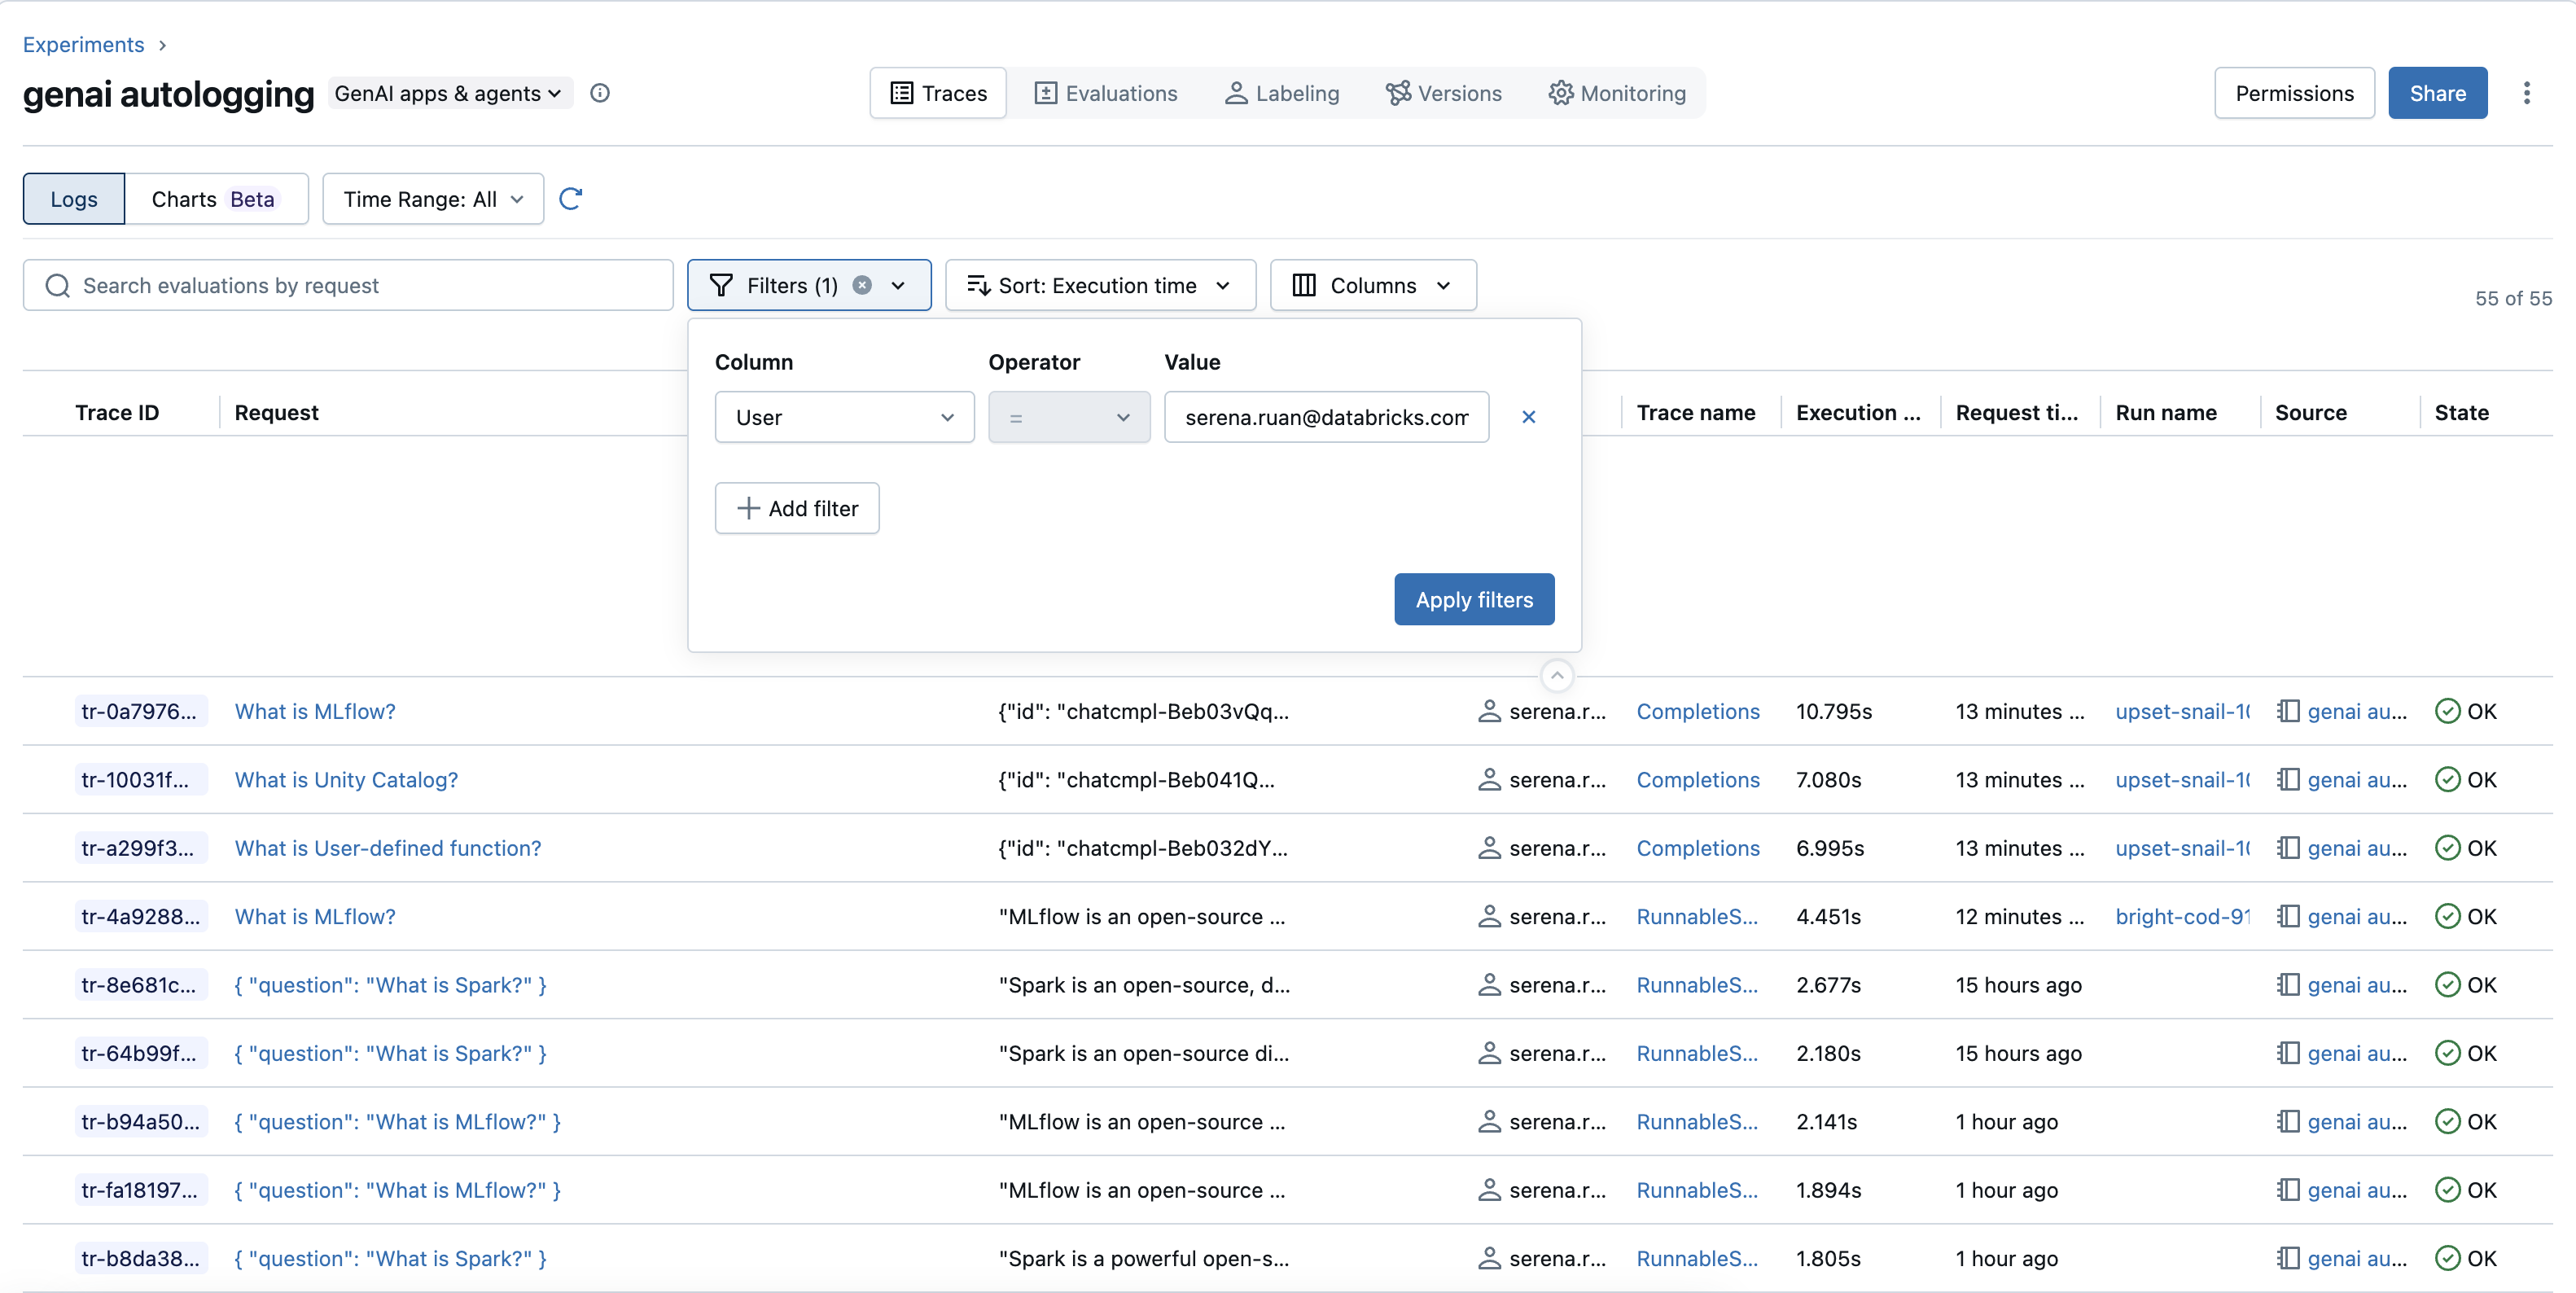Click the user avatar icon on the tr-0a7976 row

pyautogui.click(x=1489, y=711)
